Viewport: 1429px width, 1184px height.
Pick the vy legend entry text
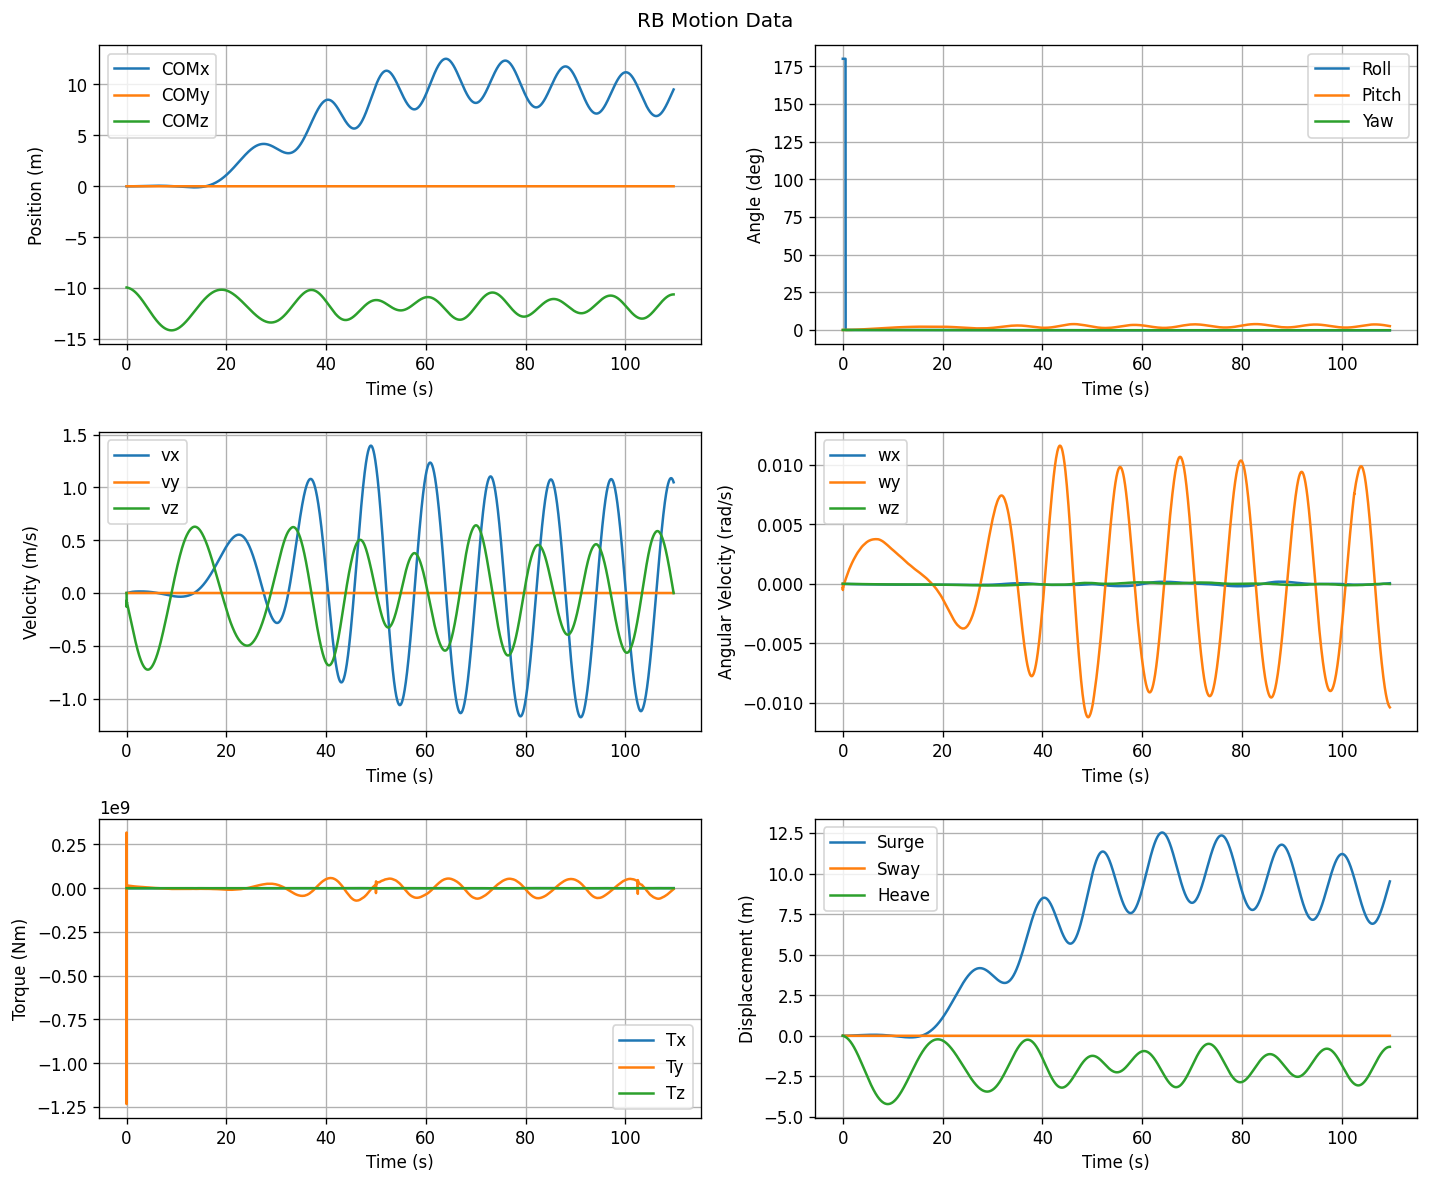click(x=171, y=483)
